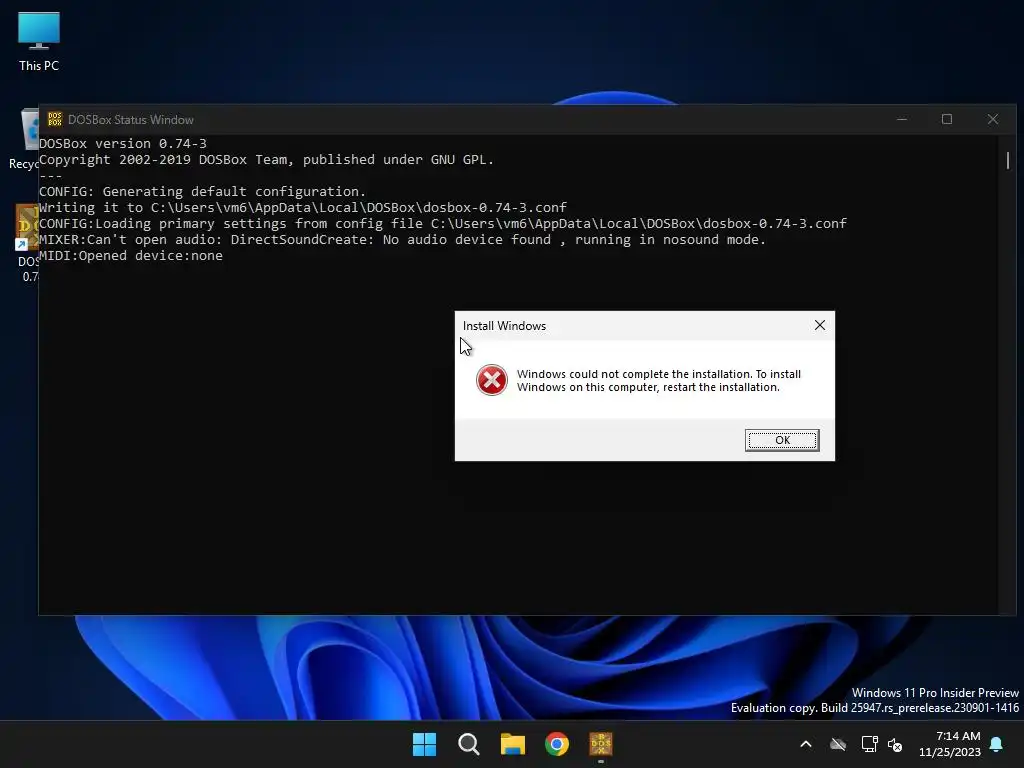Click OK in the Install Windows dialog
The image size is (1024, 768).
[782, 440]
